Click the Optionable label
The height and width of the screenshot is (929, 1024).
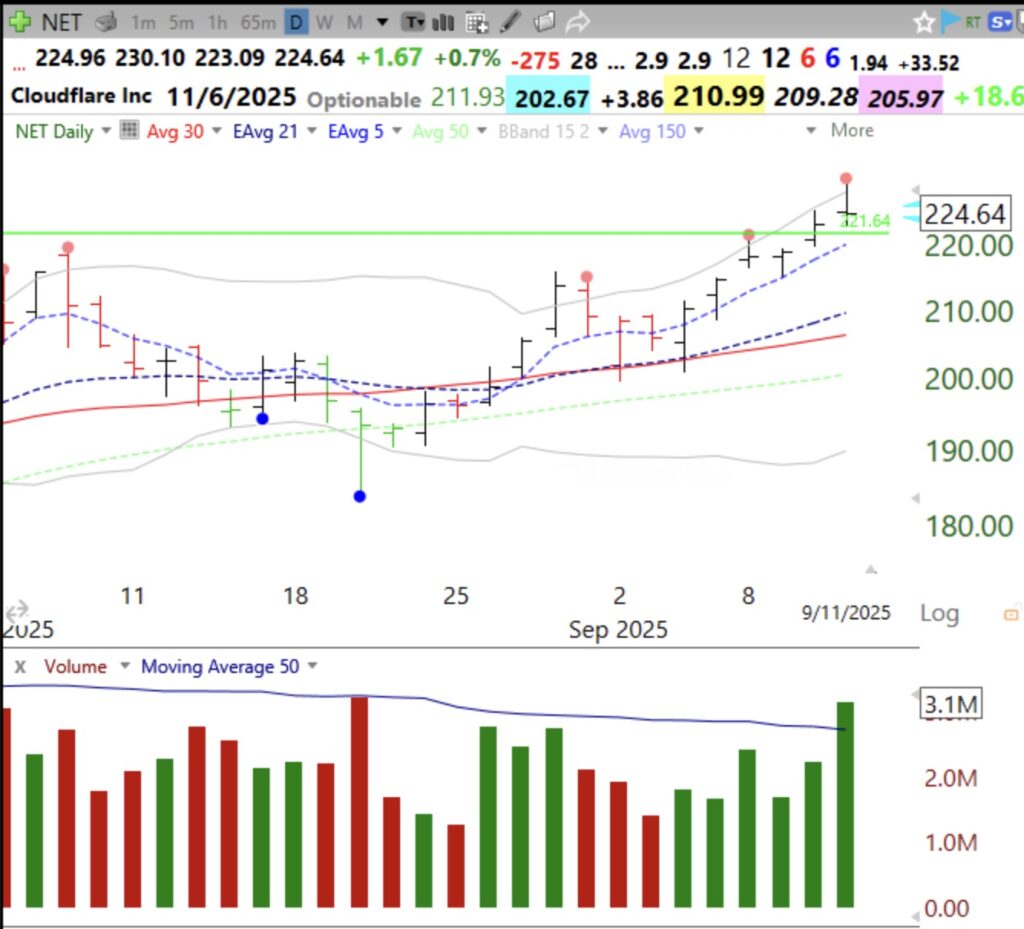click(x=364, y=101)
